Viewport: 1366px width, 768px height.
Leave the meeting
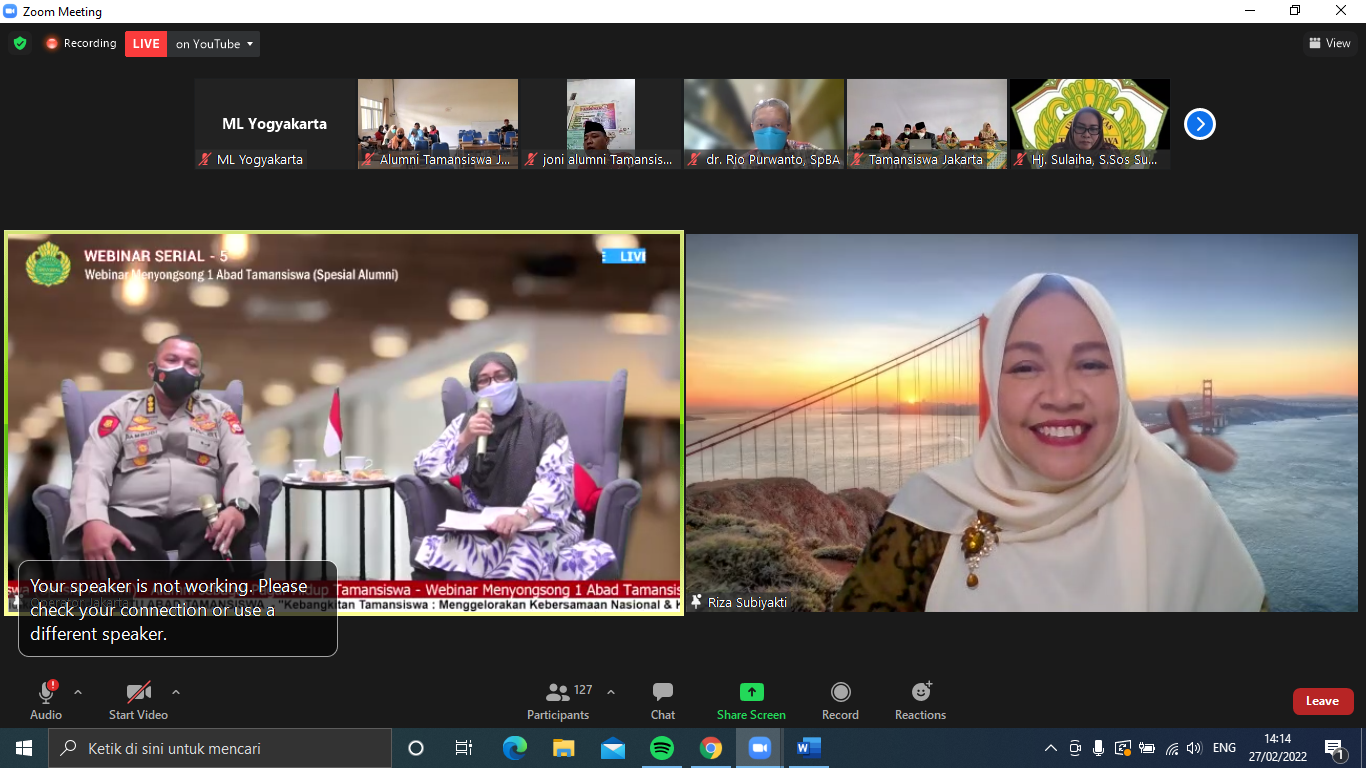[x=1322, y=701]
